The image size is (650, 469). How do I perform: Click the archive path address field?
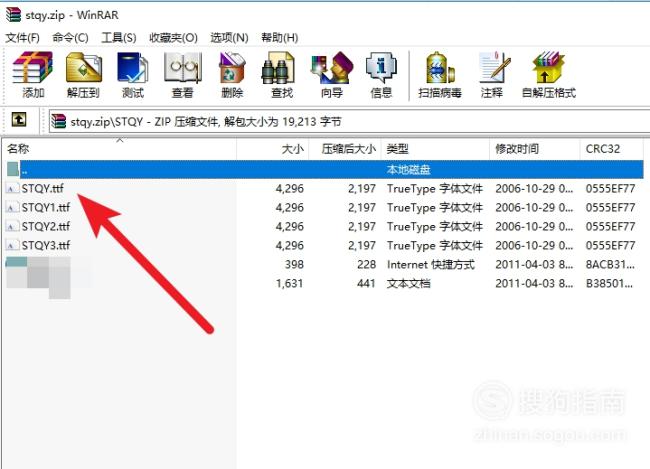[x=349, y=122]
